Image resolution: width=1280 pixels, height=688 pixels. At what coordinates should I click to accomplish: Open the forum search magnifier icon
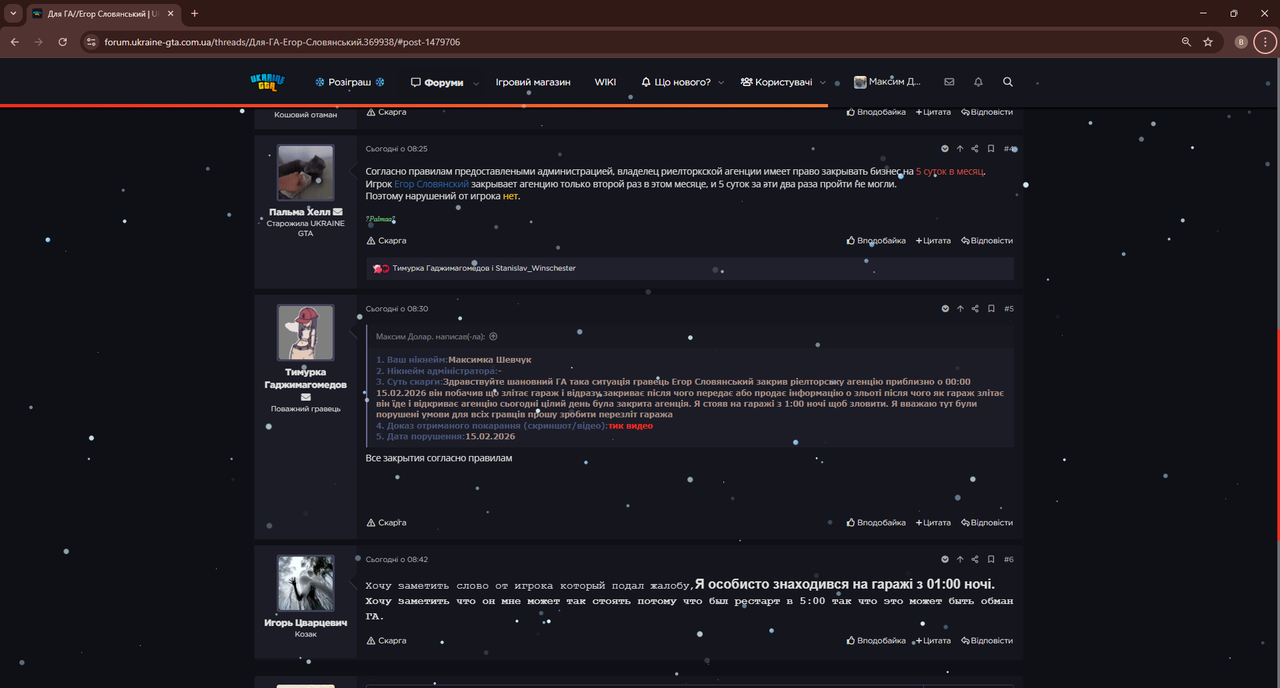pyautogui.click(x=1008, y=82)
